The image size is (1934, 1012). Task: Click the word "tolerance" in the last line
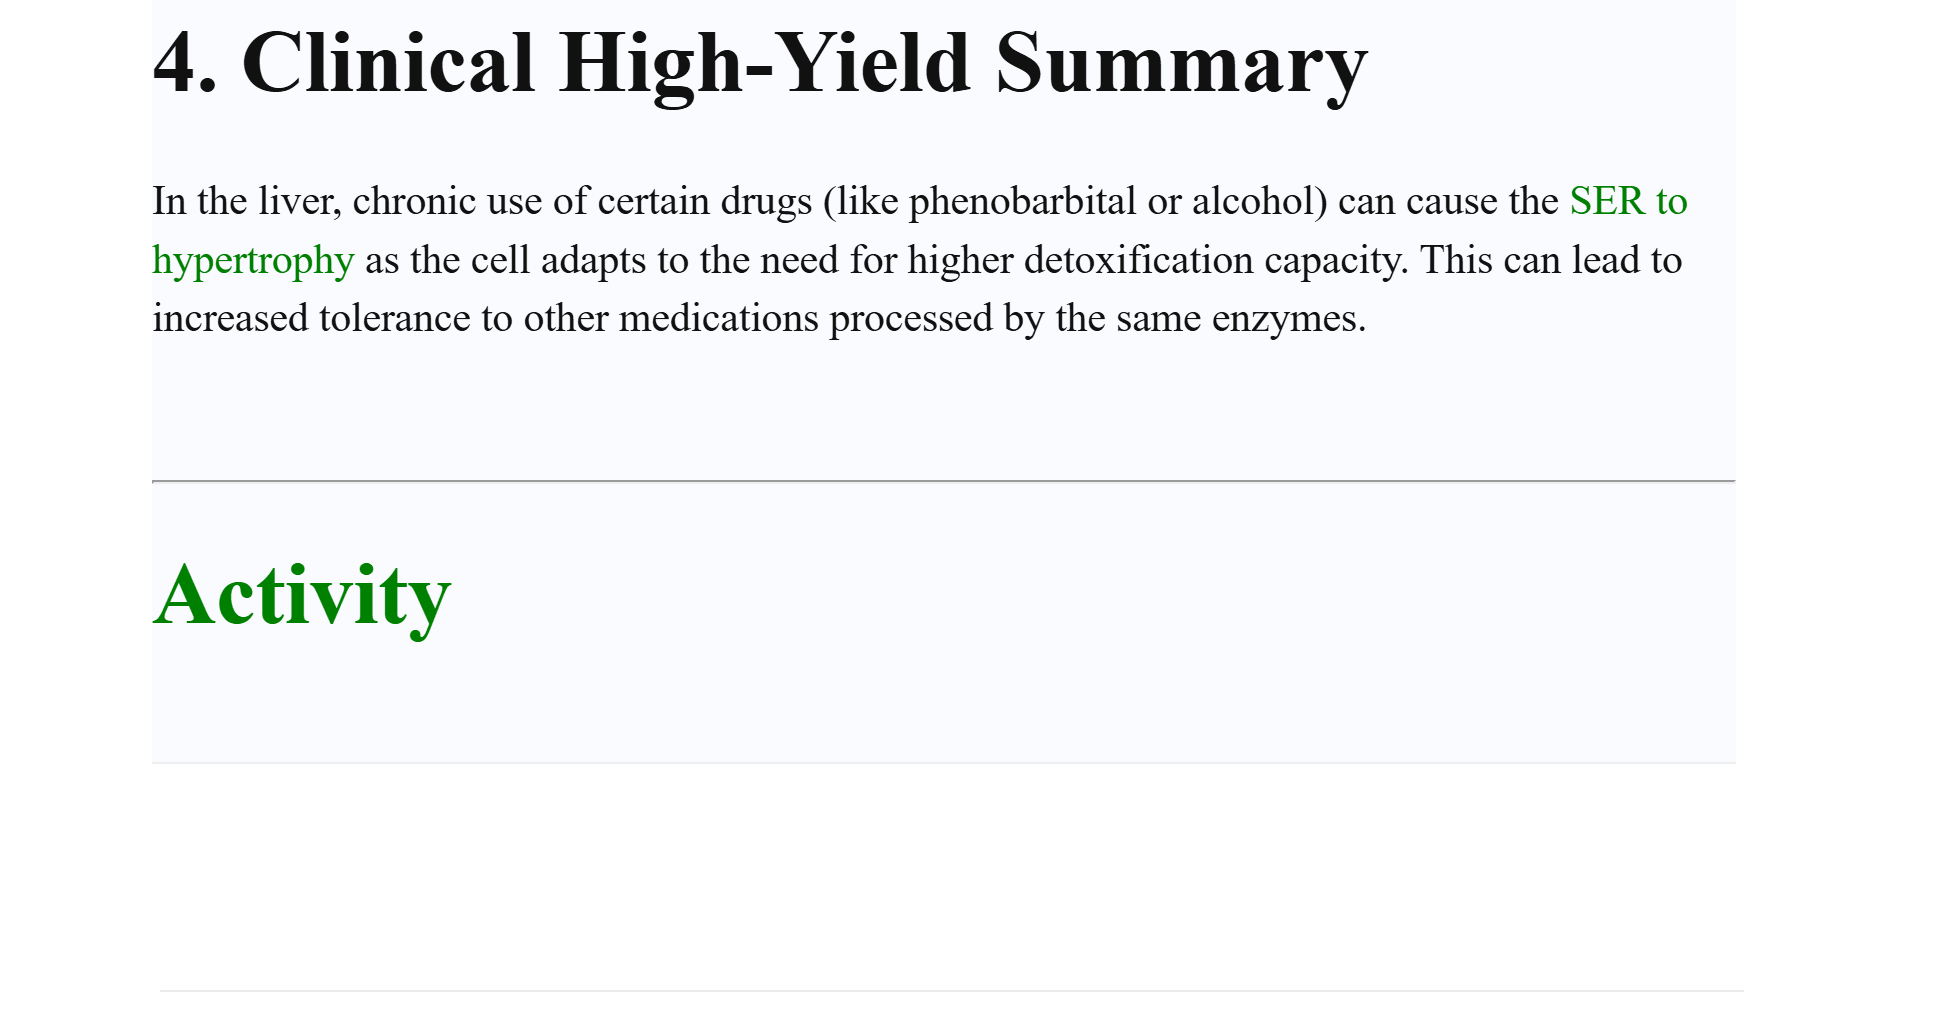point(395,319)
